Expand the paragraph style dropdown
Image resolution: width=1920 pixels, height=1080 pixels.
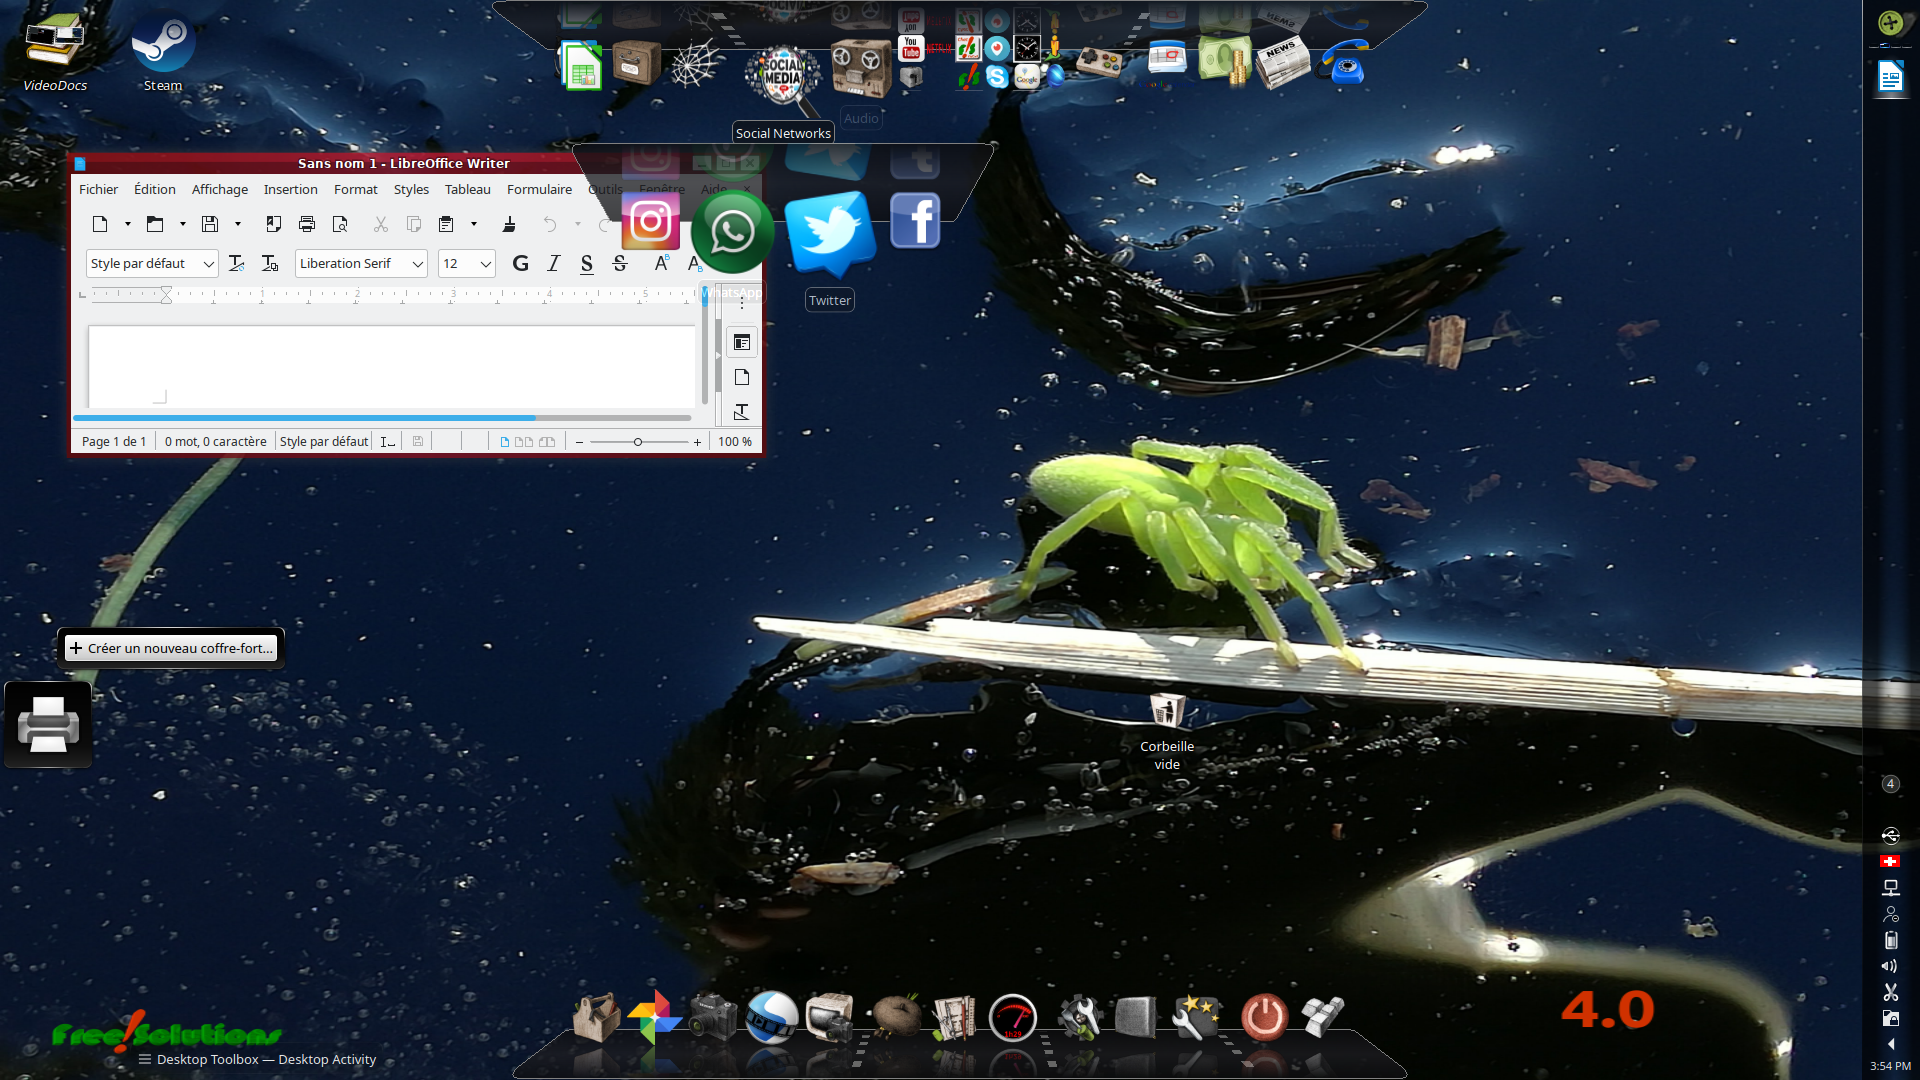[x=208, y=264]
